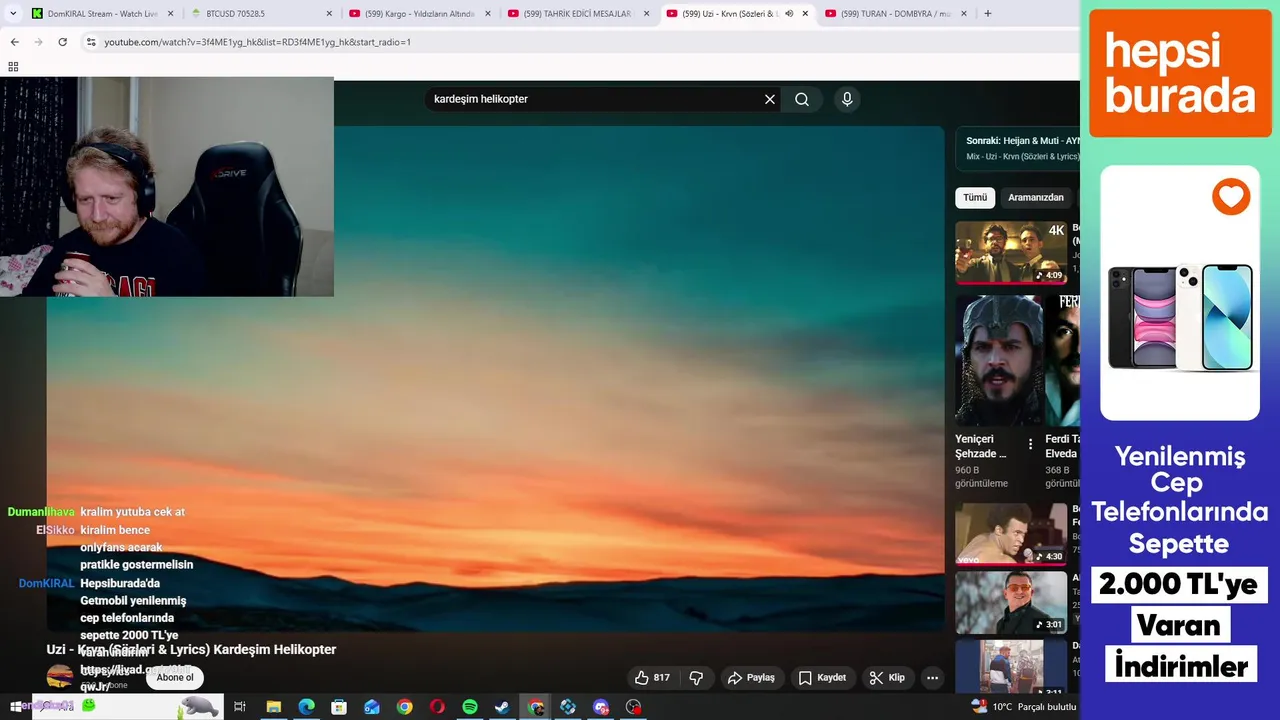
Task: Open Paylaş share button
Action: pos(751,678)
